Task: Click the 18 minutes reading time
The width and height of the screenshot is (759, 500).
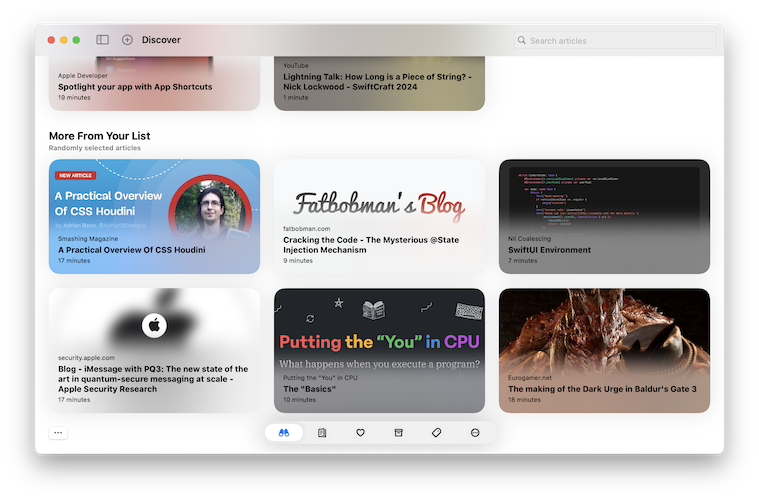Action: click(524, 400)
